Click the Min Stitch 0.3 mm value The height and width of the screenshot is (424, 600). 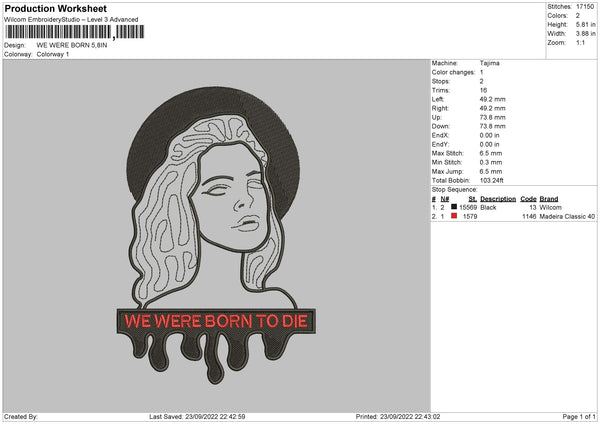click(x=491, y=162)
